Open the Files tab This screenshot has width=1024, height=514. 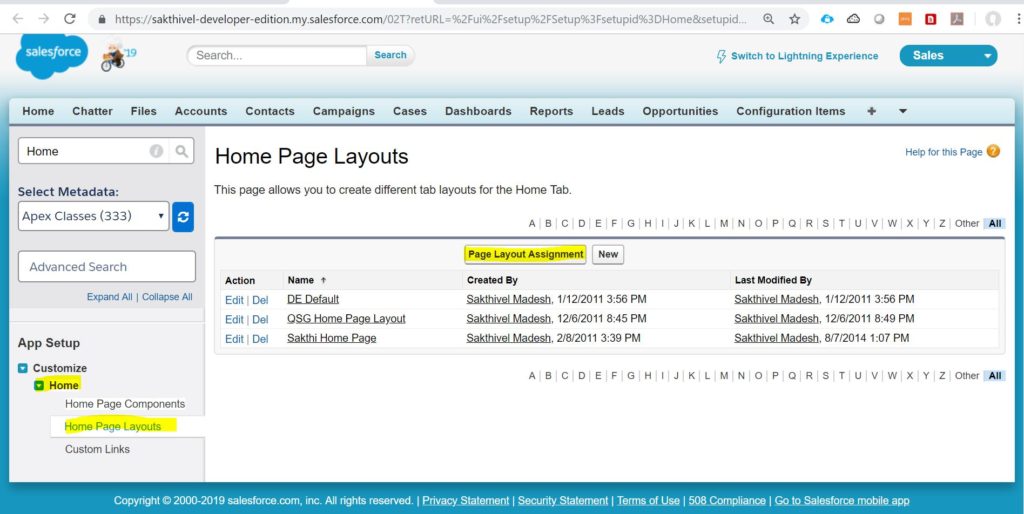pyautogui.click(x=144, y=111)
